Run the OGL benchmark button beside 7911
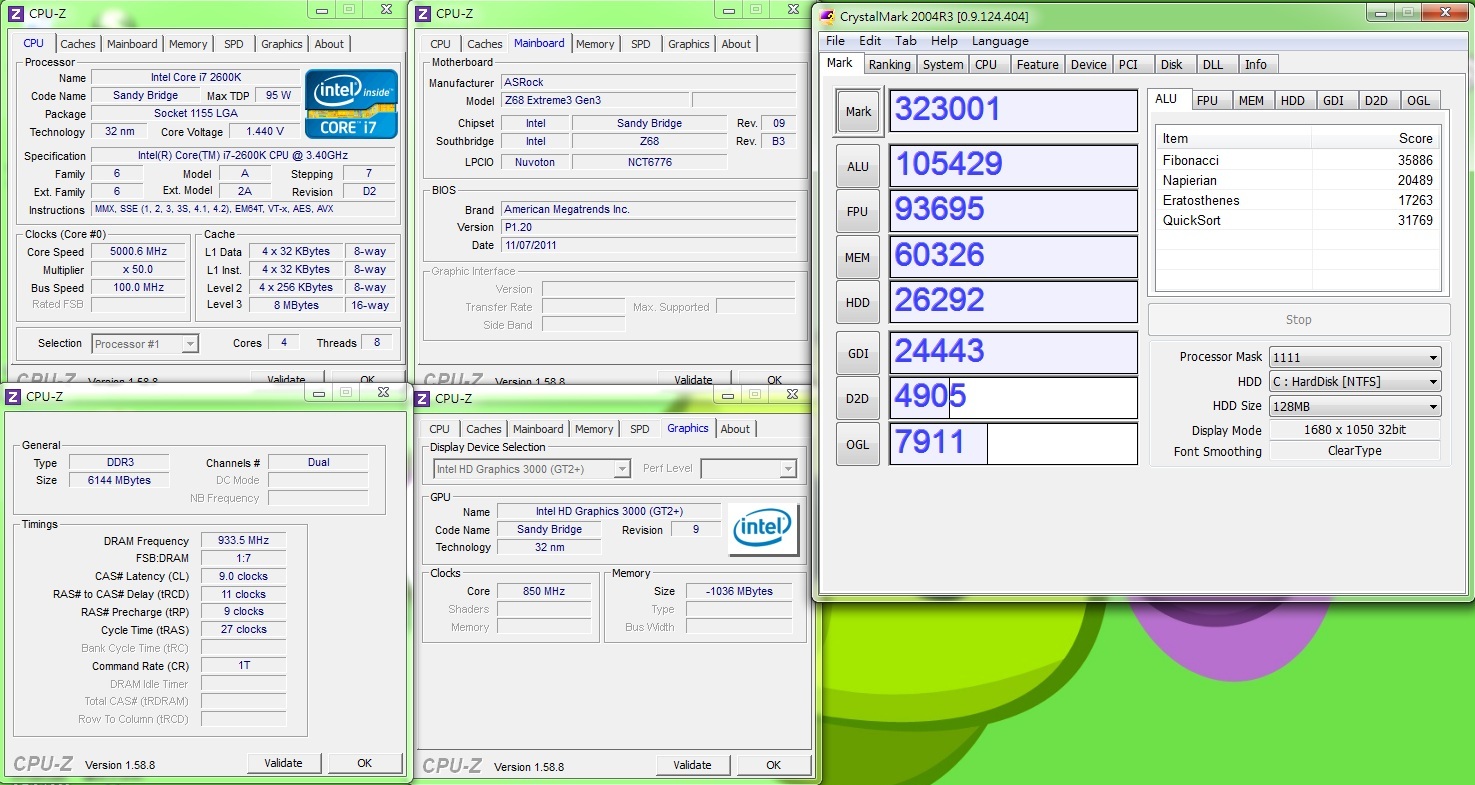The width and height of the screenshot is (1475, 785). point(858,445)
